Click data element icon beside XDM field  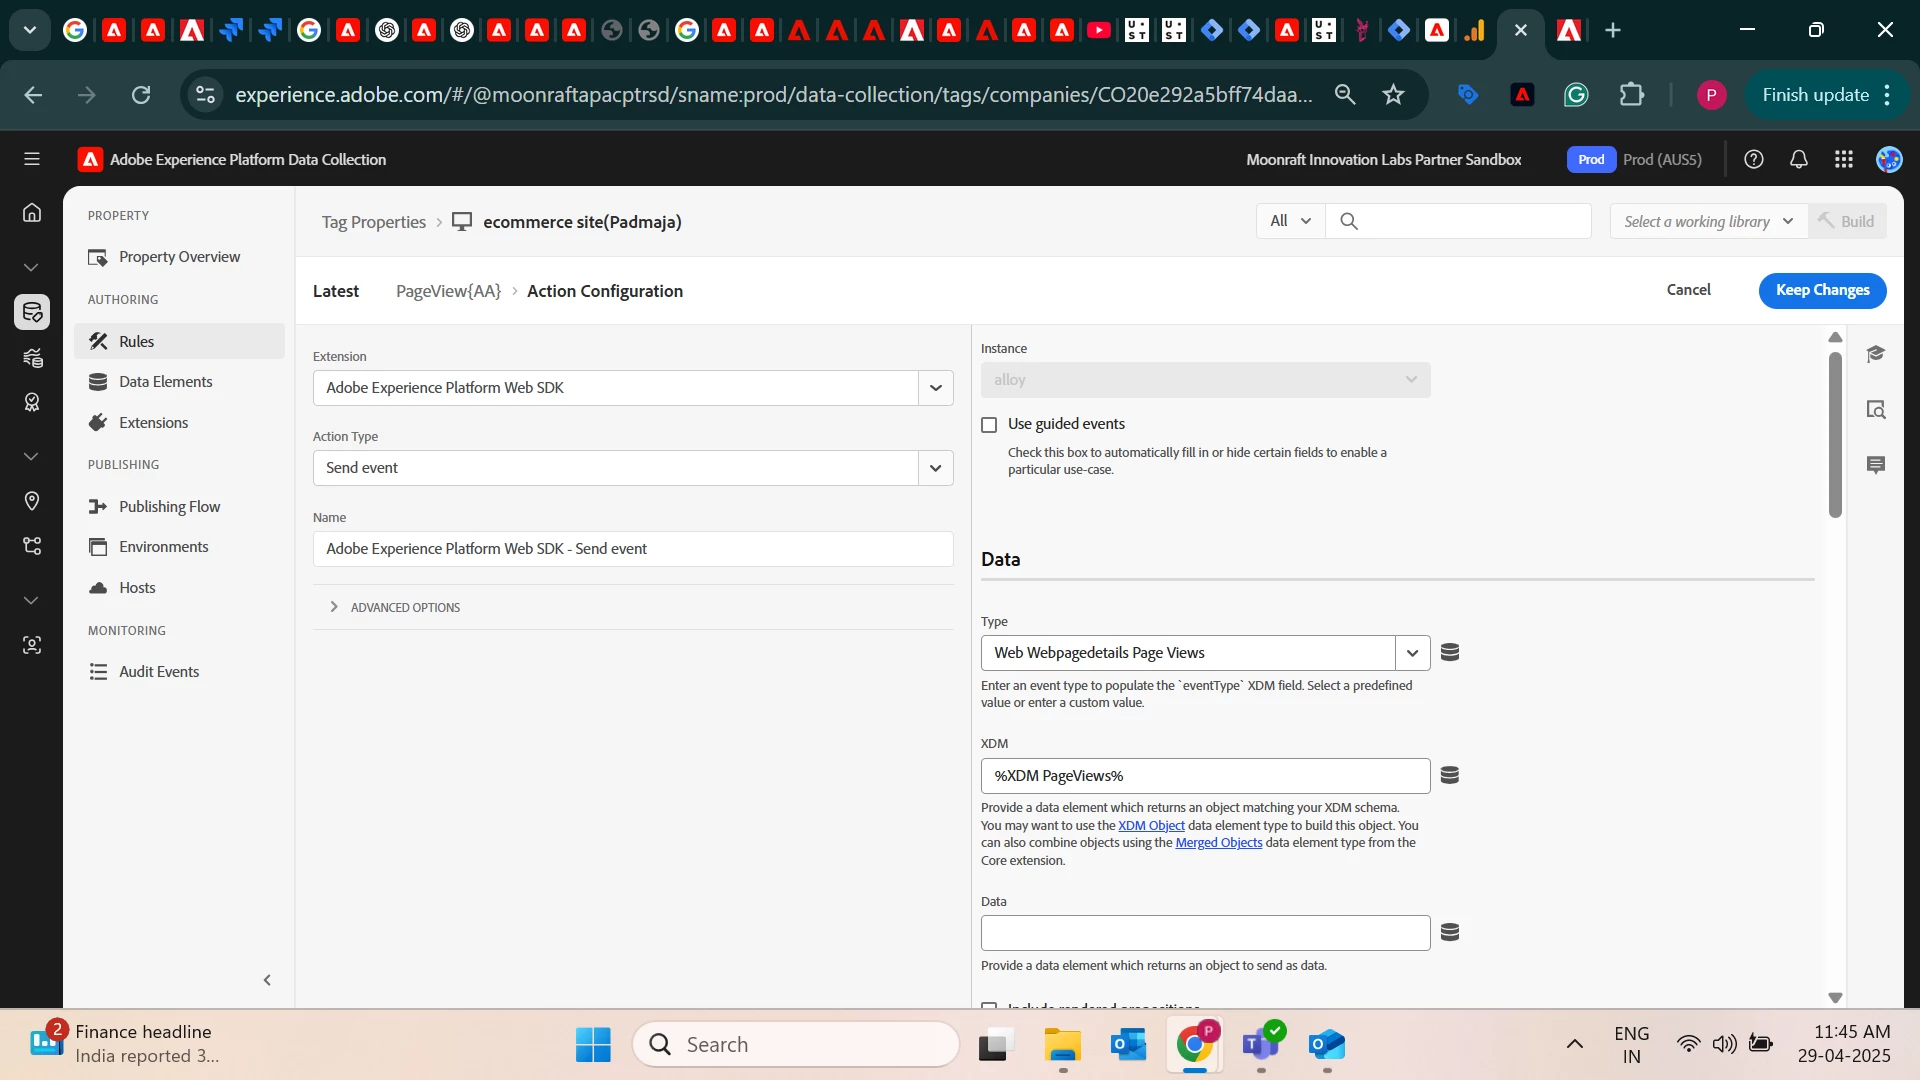coord(1449,775)
